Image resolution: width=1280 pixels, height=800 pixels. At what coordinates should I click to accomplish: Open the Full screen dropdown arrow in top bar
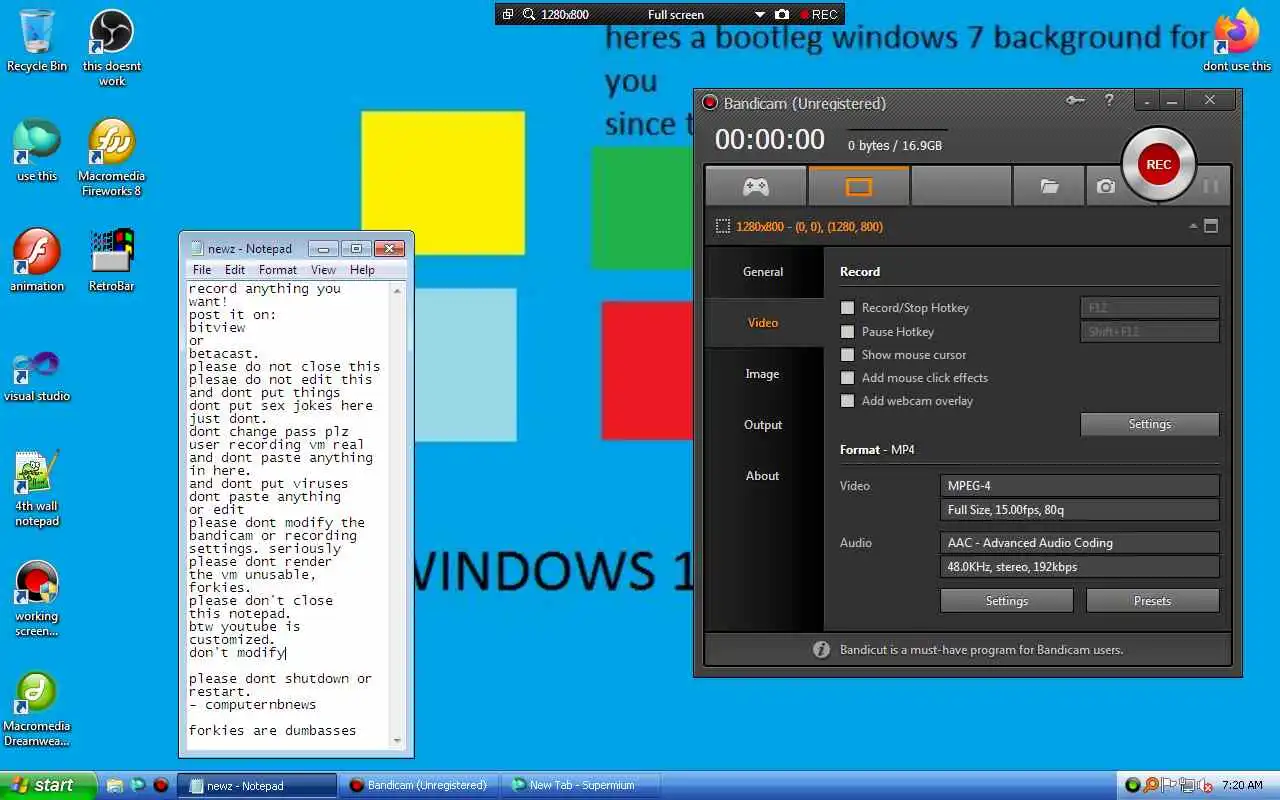coord(760,15)
